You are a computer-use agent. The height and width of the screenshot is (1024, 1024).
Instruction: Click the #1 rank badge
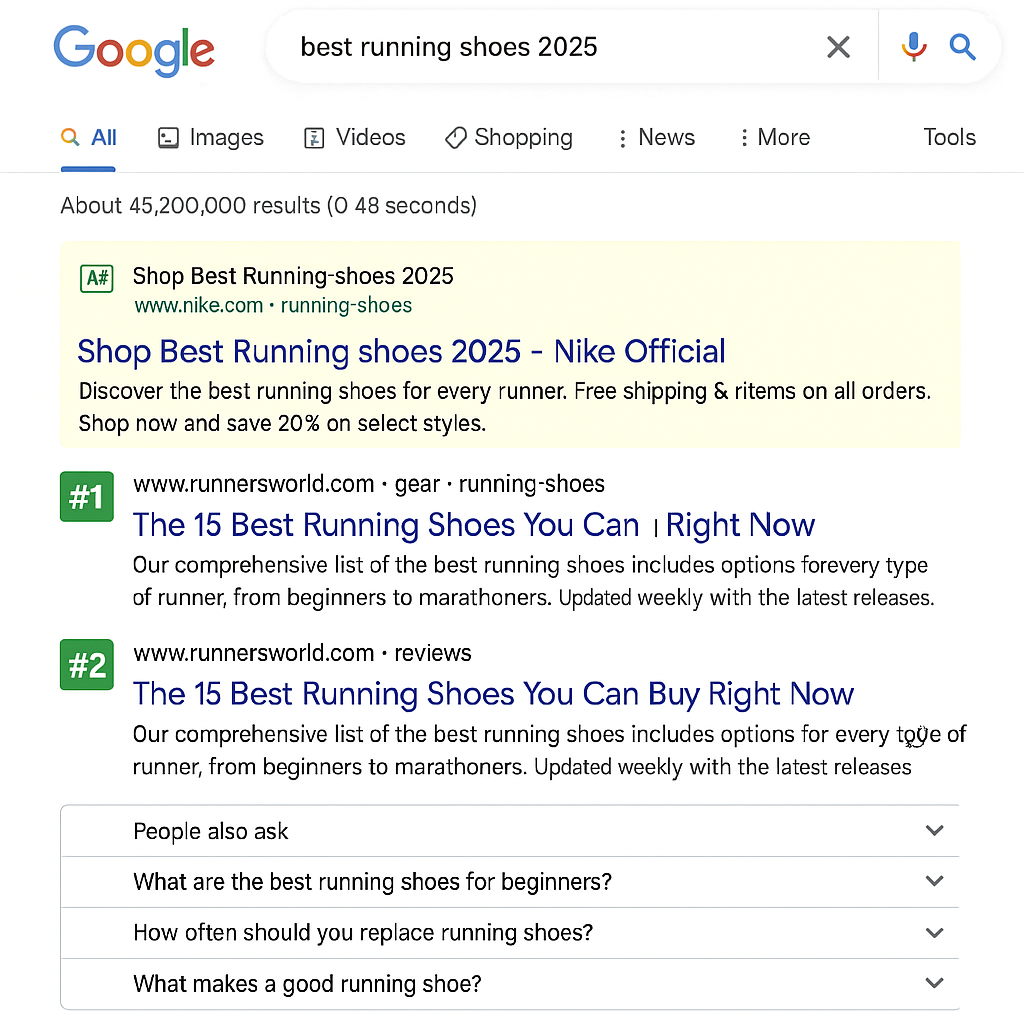point(87,497)
